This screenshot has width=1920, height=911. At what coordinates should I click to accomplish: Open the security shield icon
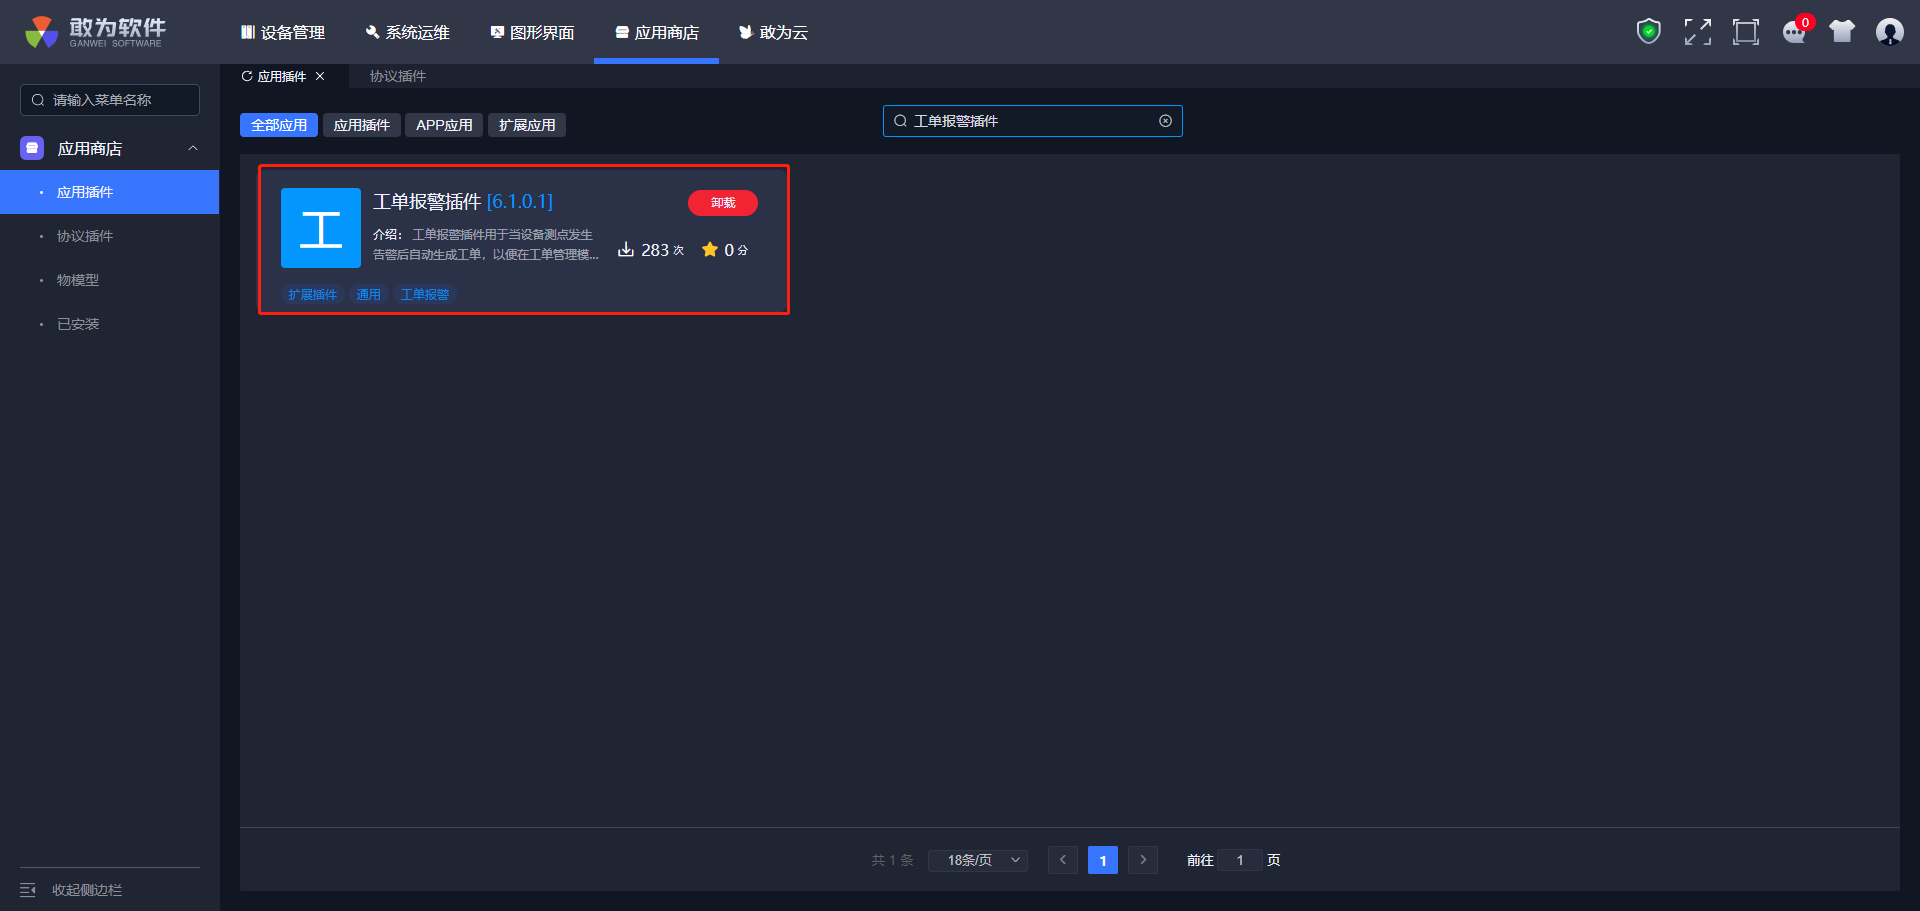[1648, 32]
